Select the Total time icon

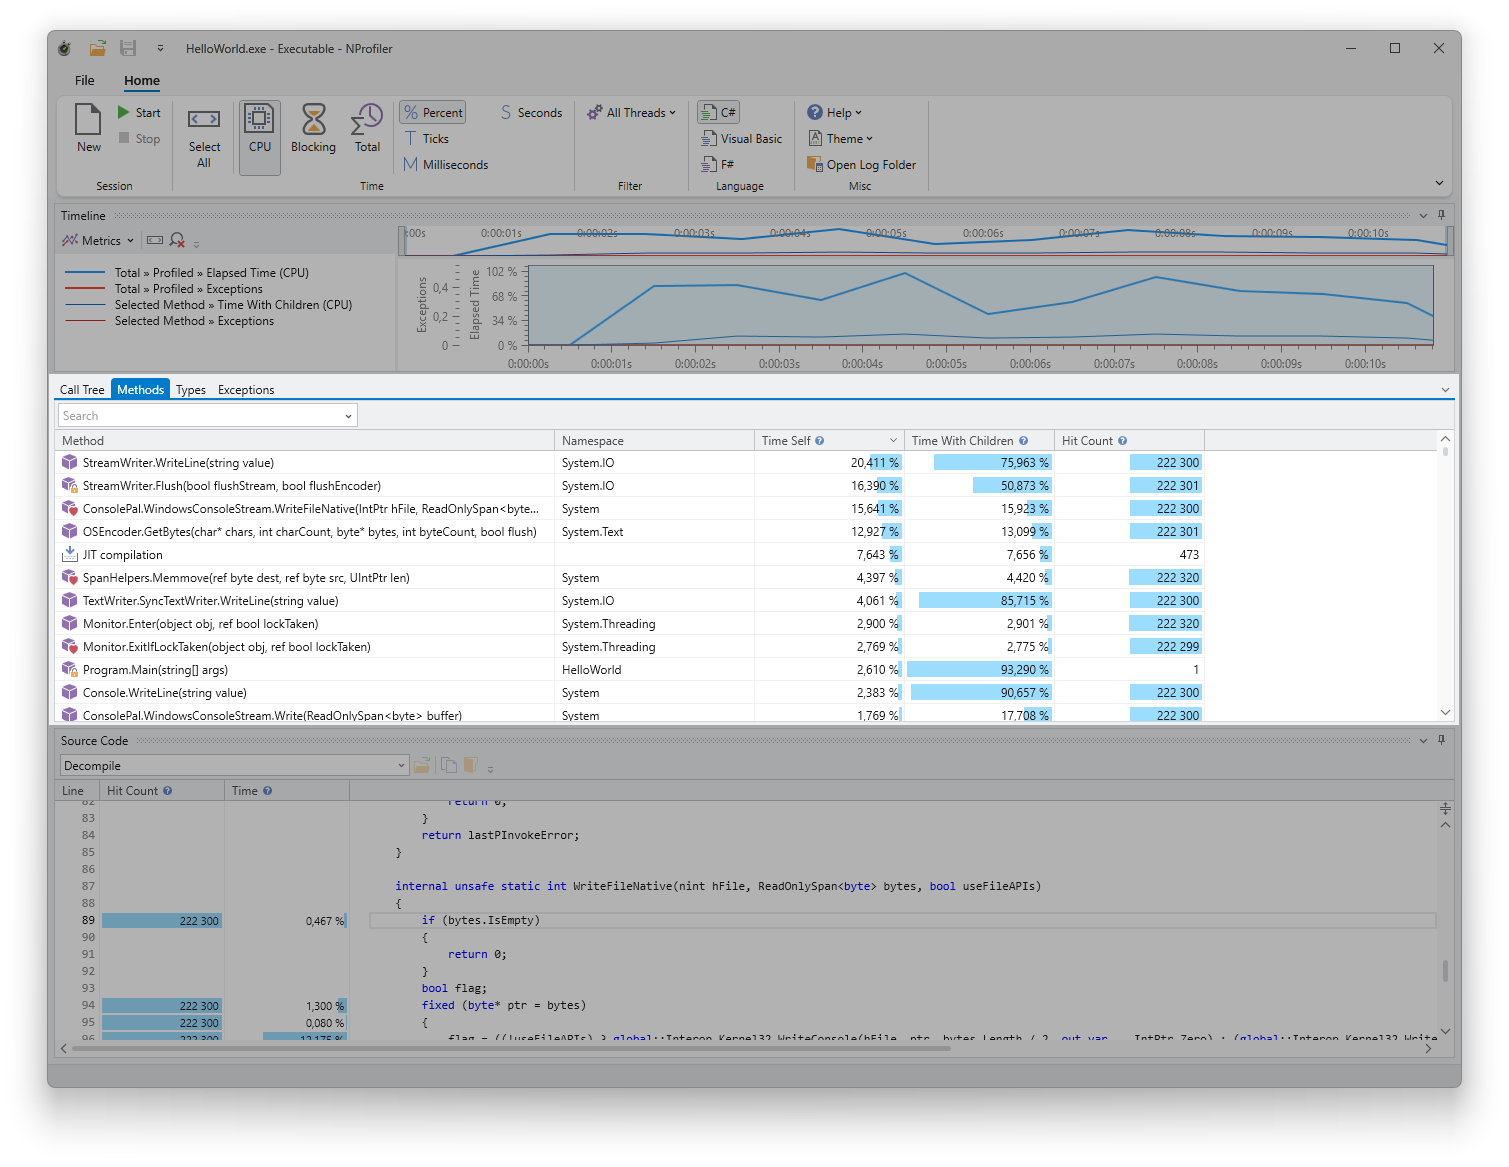pos(367,121)
